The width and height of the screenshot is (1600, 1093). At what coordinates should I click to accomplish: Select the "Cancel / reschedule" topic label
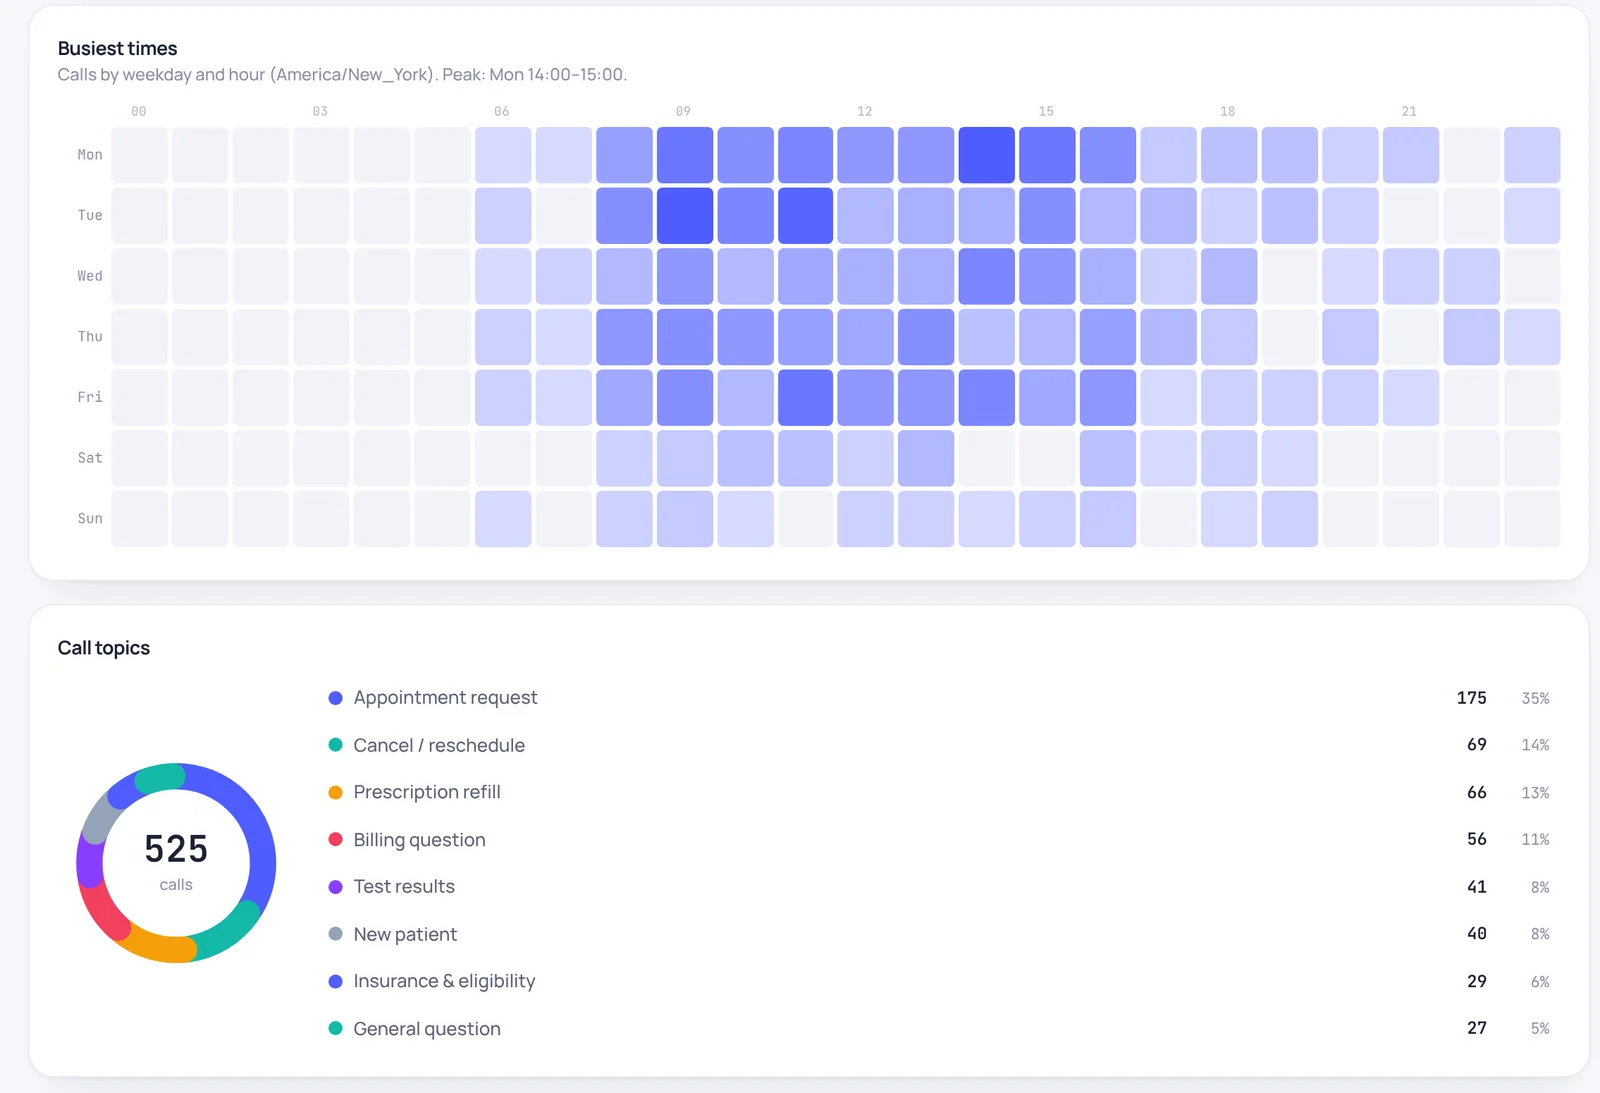[x=439, y=745]
